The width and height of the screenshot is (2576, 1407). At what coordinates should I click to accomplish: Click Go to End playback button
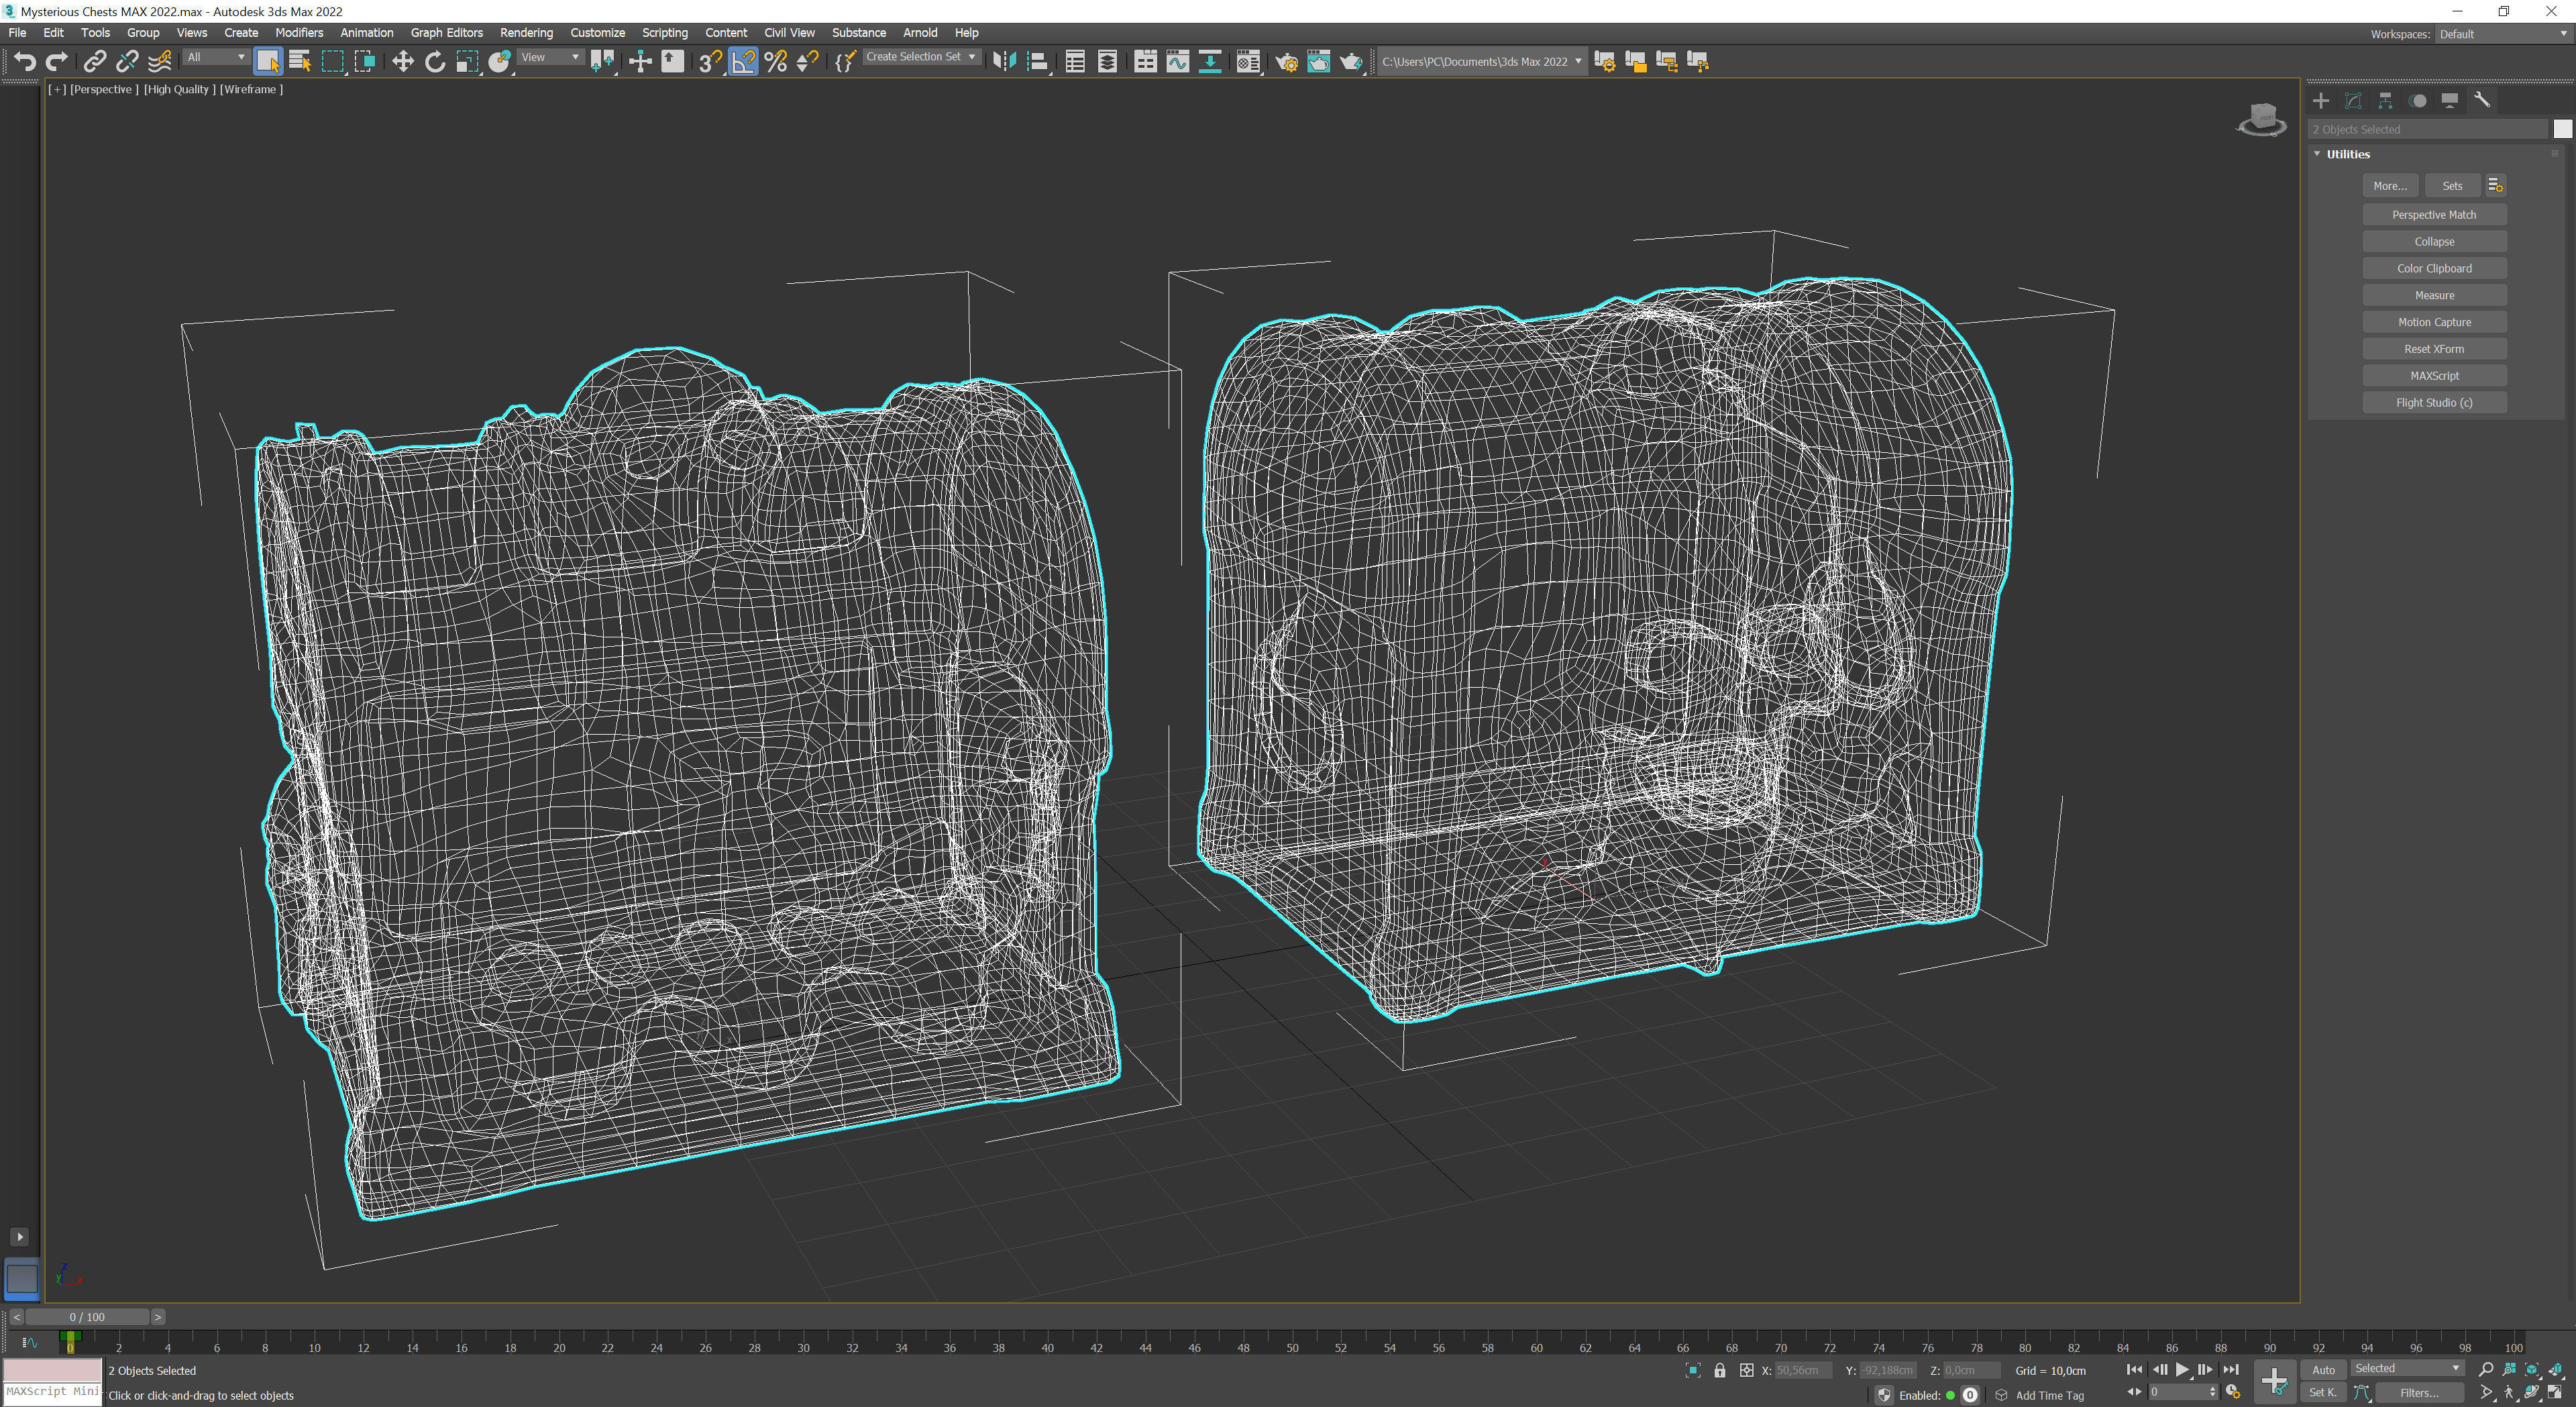2231,1369
